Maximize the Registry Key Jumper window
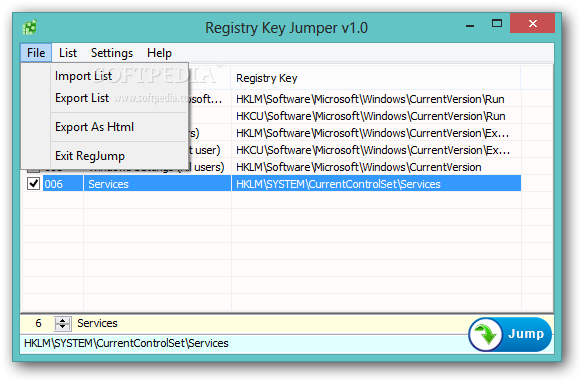Image resolution: width=582 pixels, height=382 pixels. (497, 24)
